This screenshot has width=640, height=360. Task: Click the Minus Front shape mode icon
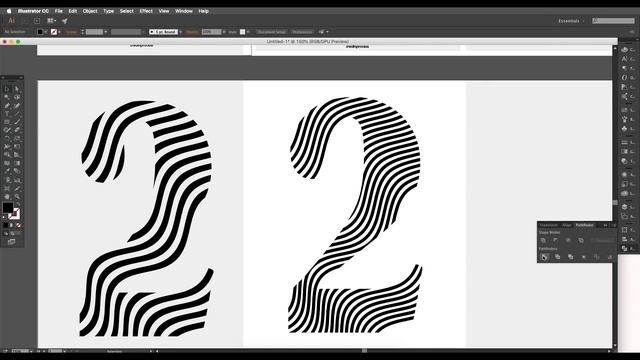pos(556,240)
